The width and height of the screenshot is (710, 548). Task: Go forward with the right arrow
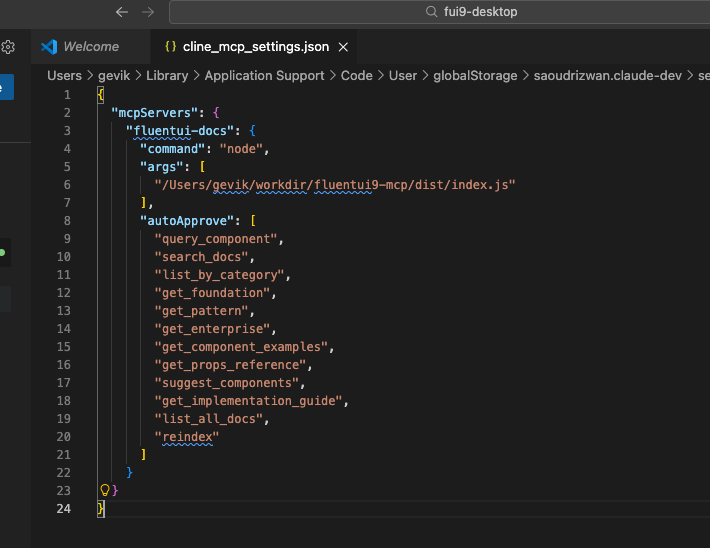coord(148,12)
